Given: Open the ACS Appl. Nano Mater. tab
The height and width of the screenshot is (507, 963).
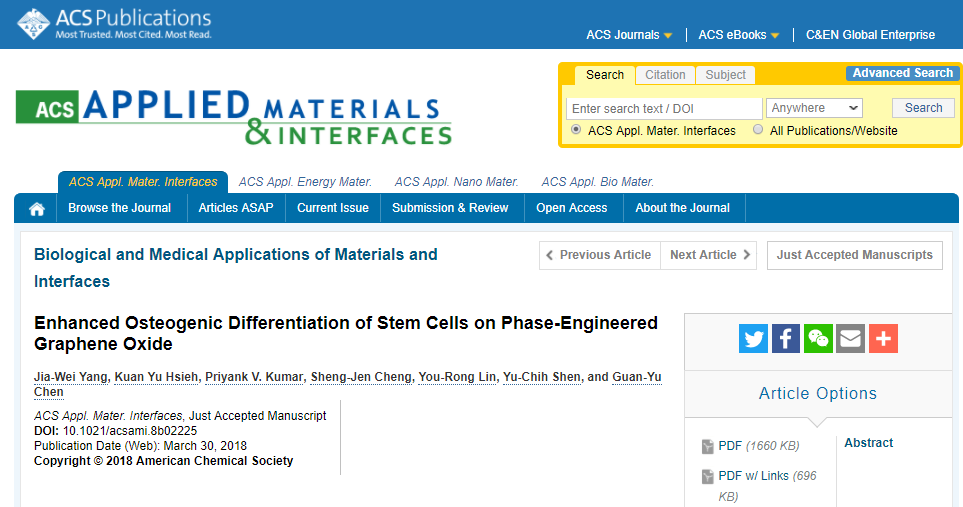Looking at the screenshot, I should pyautogui.click(x=456, y=182).
